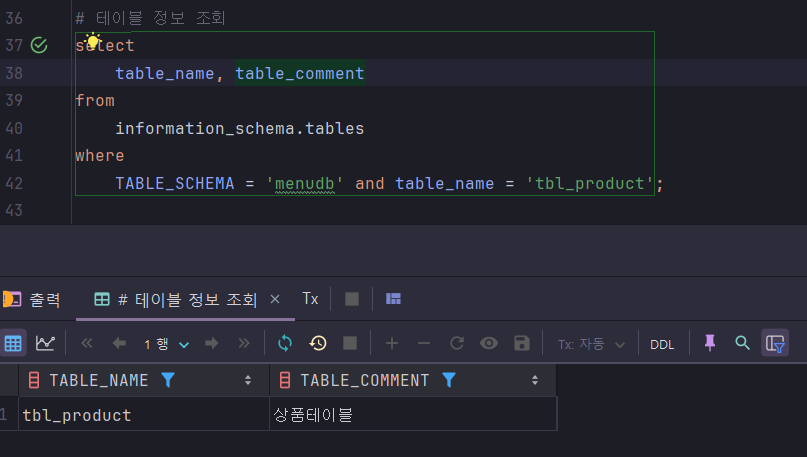Image resolution: width=807 pixels, height=457 pixels.
Task: Click TABLE_SCHEMA in the where clause
Action: coord(174,183)
